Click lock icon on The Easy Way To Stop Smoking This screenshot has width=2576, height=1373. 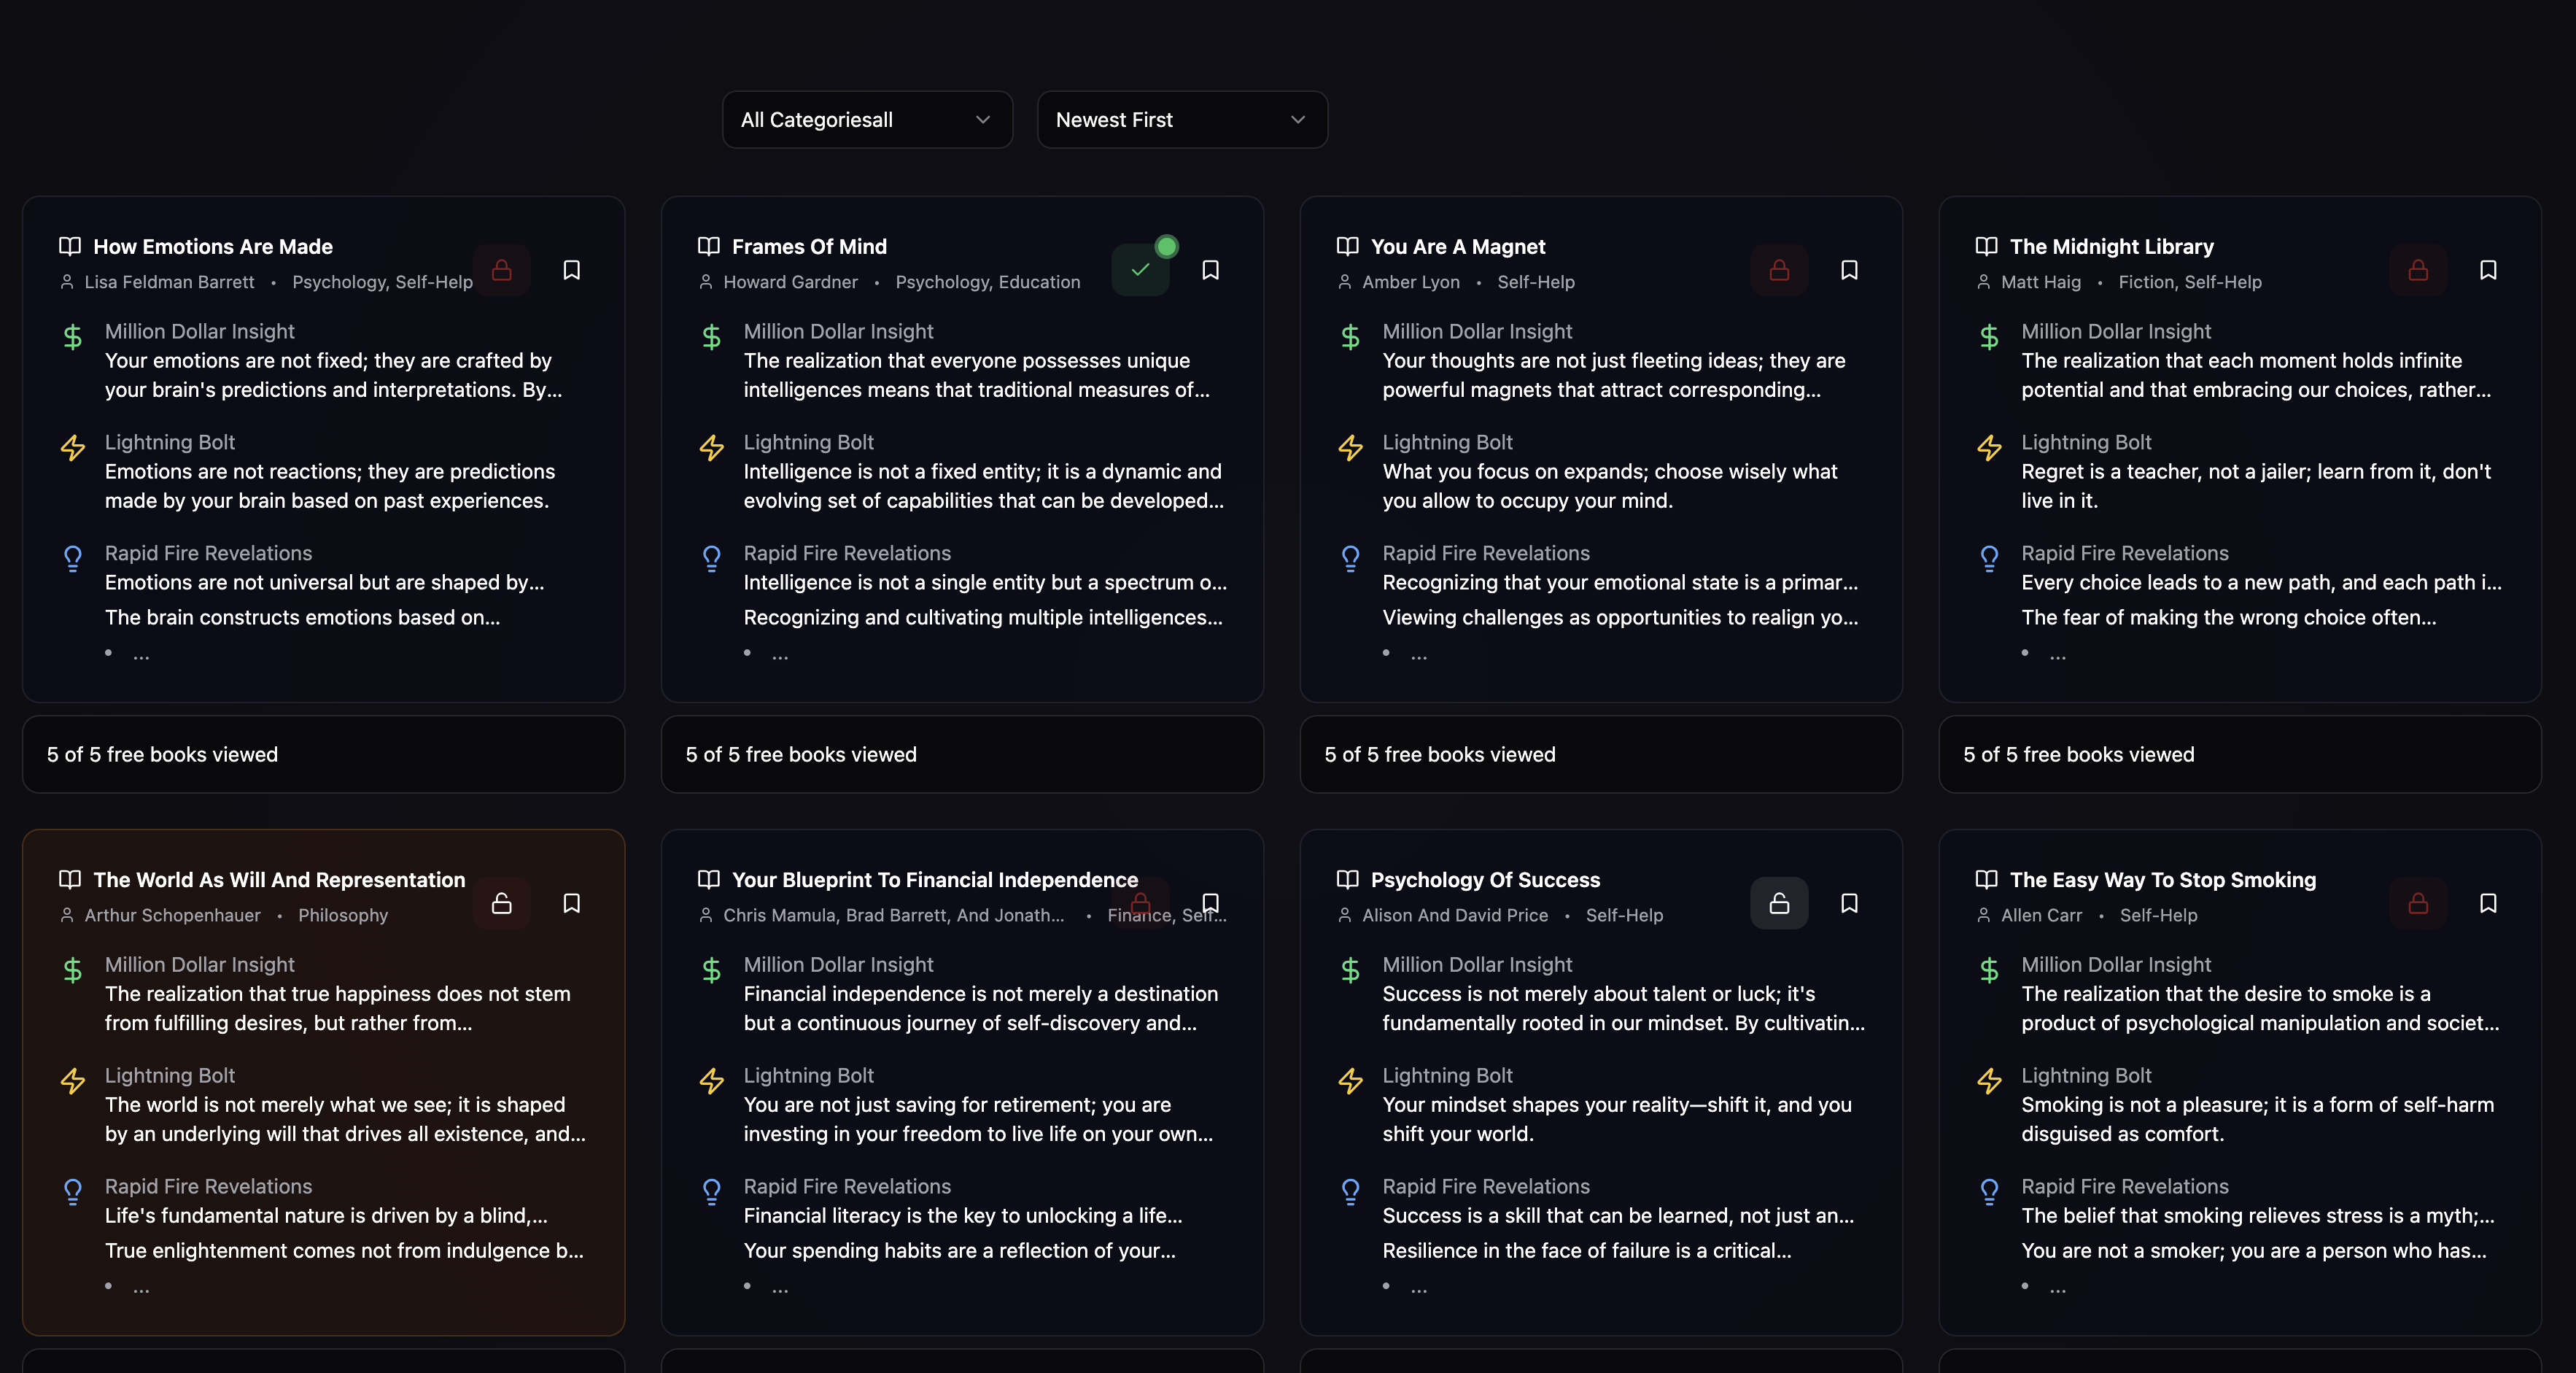(x=2418, y=903)
